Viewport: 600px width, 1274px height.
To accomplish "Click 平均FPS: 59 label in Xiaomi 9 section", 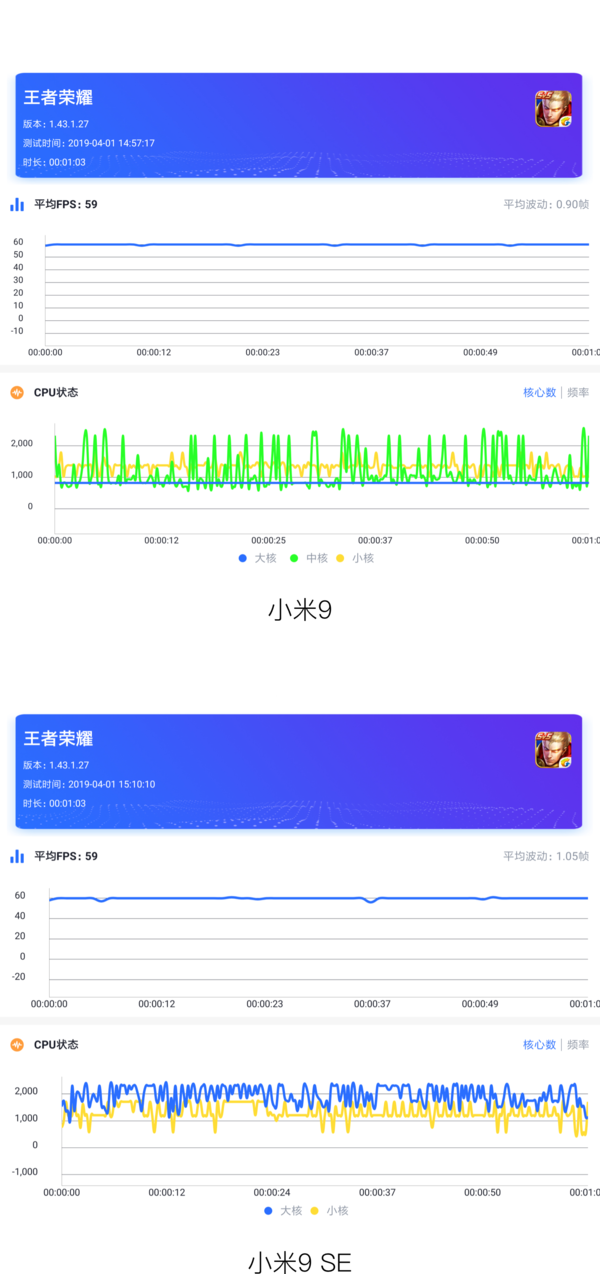I will coord(66,205).
